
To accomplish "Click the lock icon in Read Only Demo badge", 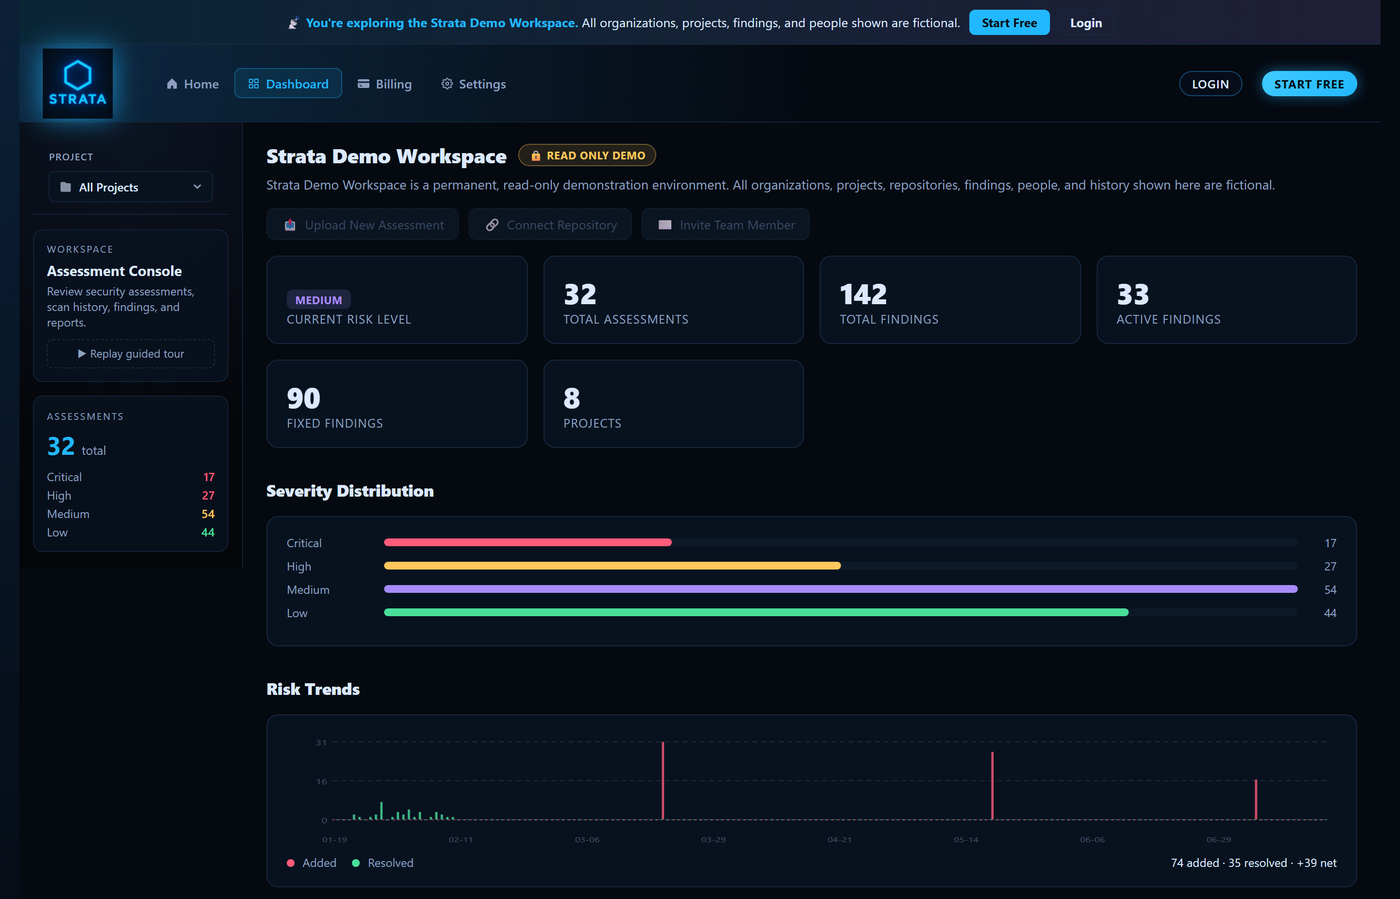I will [x=536, y=156].
